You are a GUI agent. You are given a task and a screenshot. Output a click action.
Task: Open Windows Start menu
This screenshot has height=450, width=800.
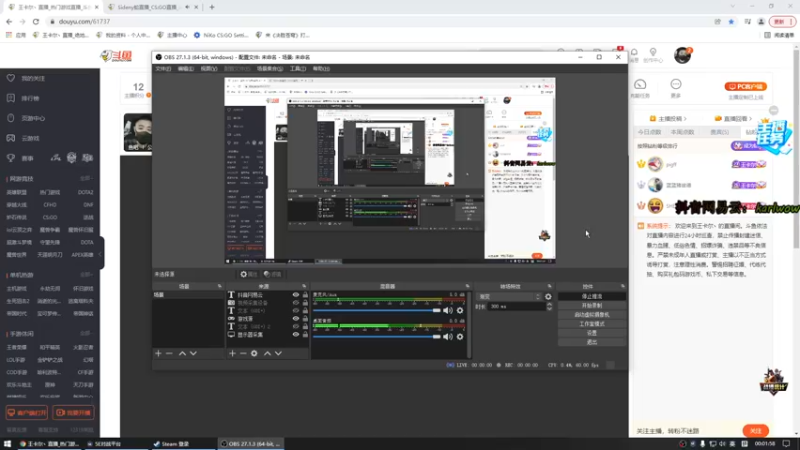(7, 444)
